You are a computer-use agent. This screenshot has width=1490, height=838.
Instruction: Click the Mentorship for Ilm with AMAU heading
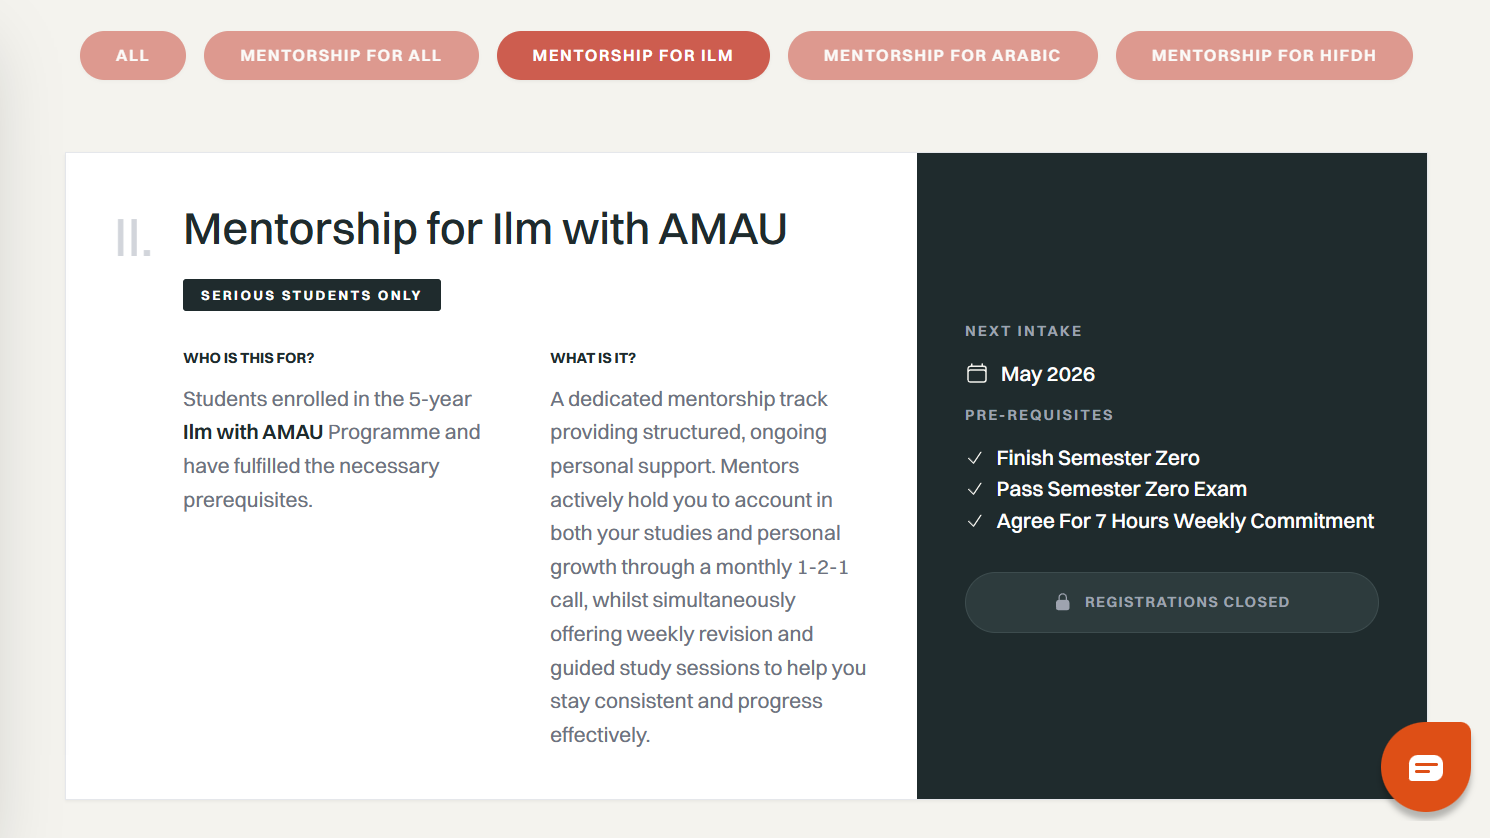(x=485, y=229)
